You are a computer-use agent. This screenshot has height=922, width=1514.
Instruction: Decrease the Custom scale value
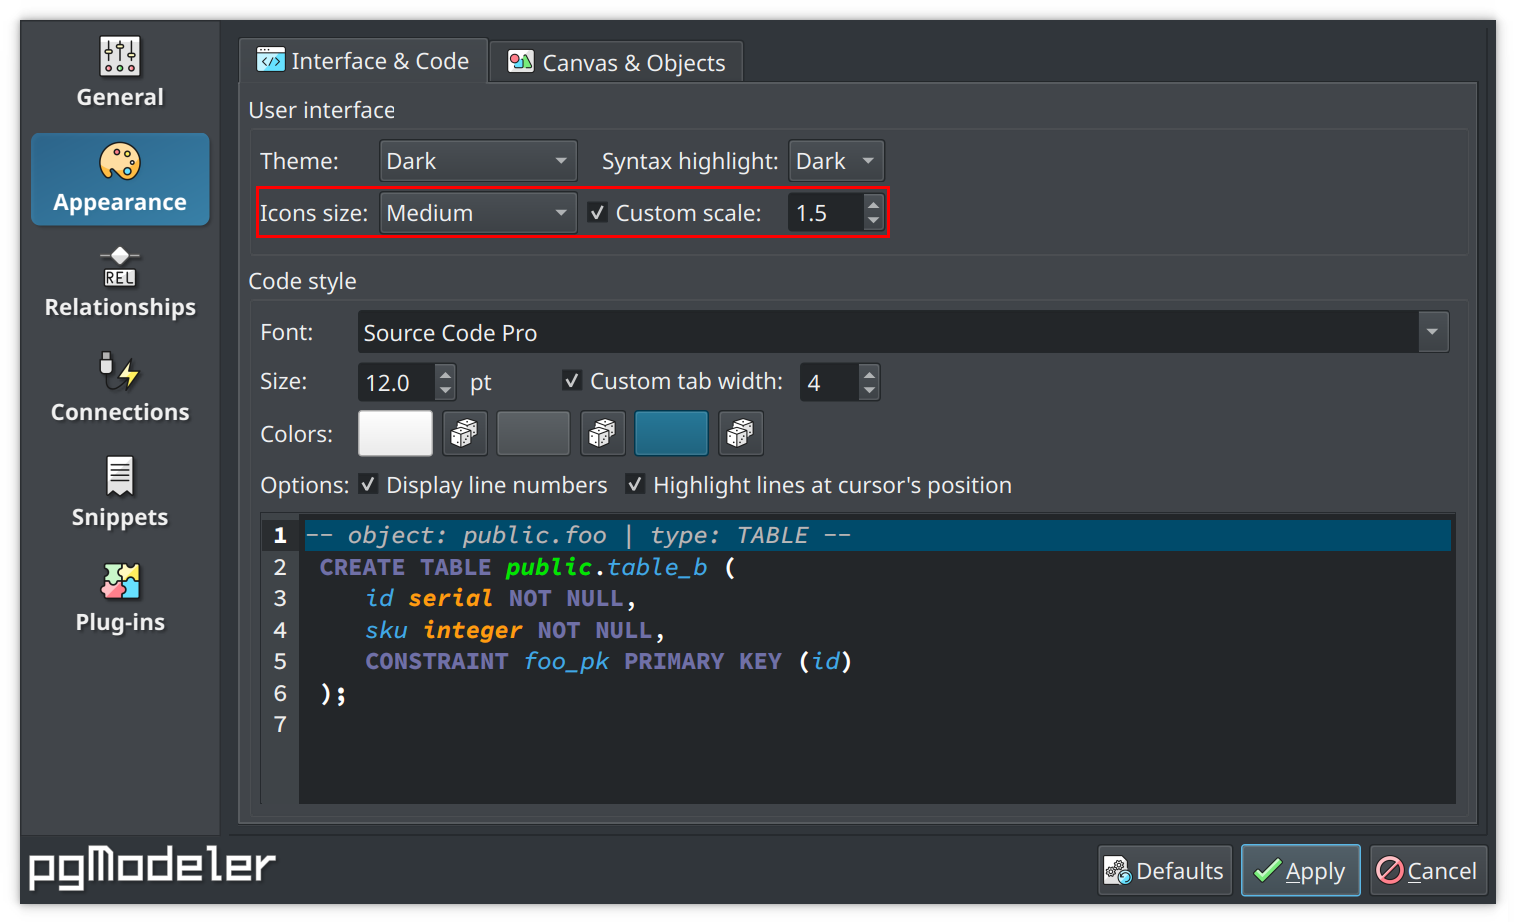pos(873,222)
